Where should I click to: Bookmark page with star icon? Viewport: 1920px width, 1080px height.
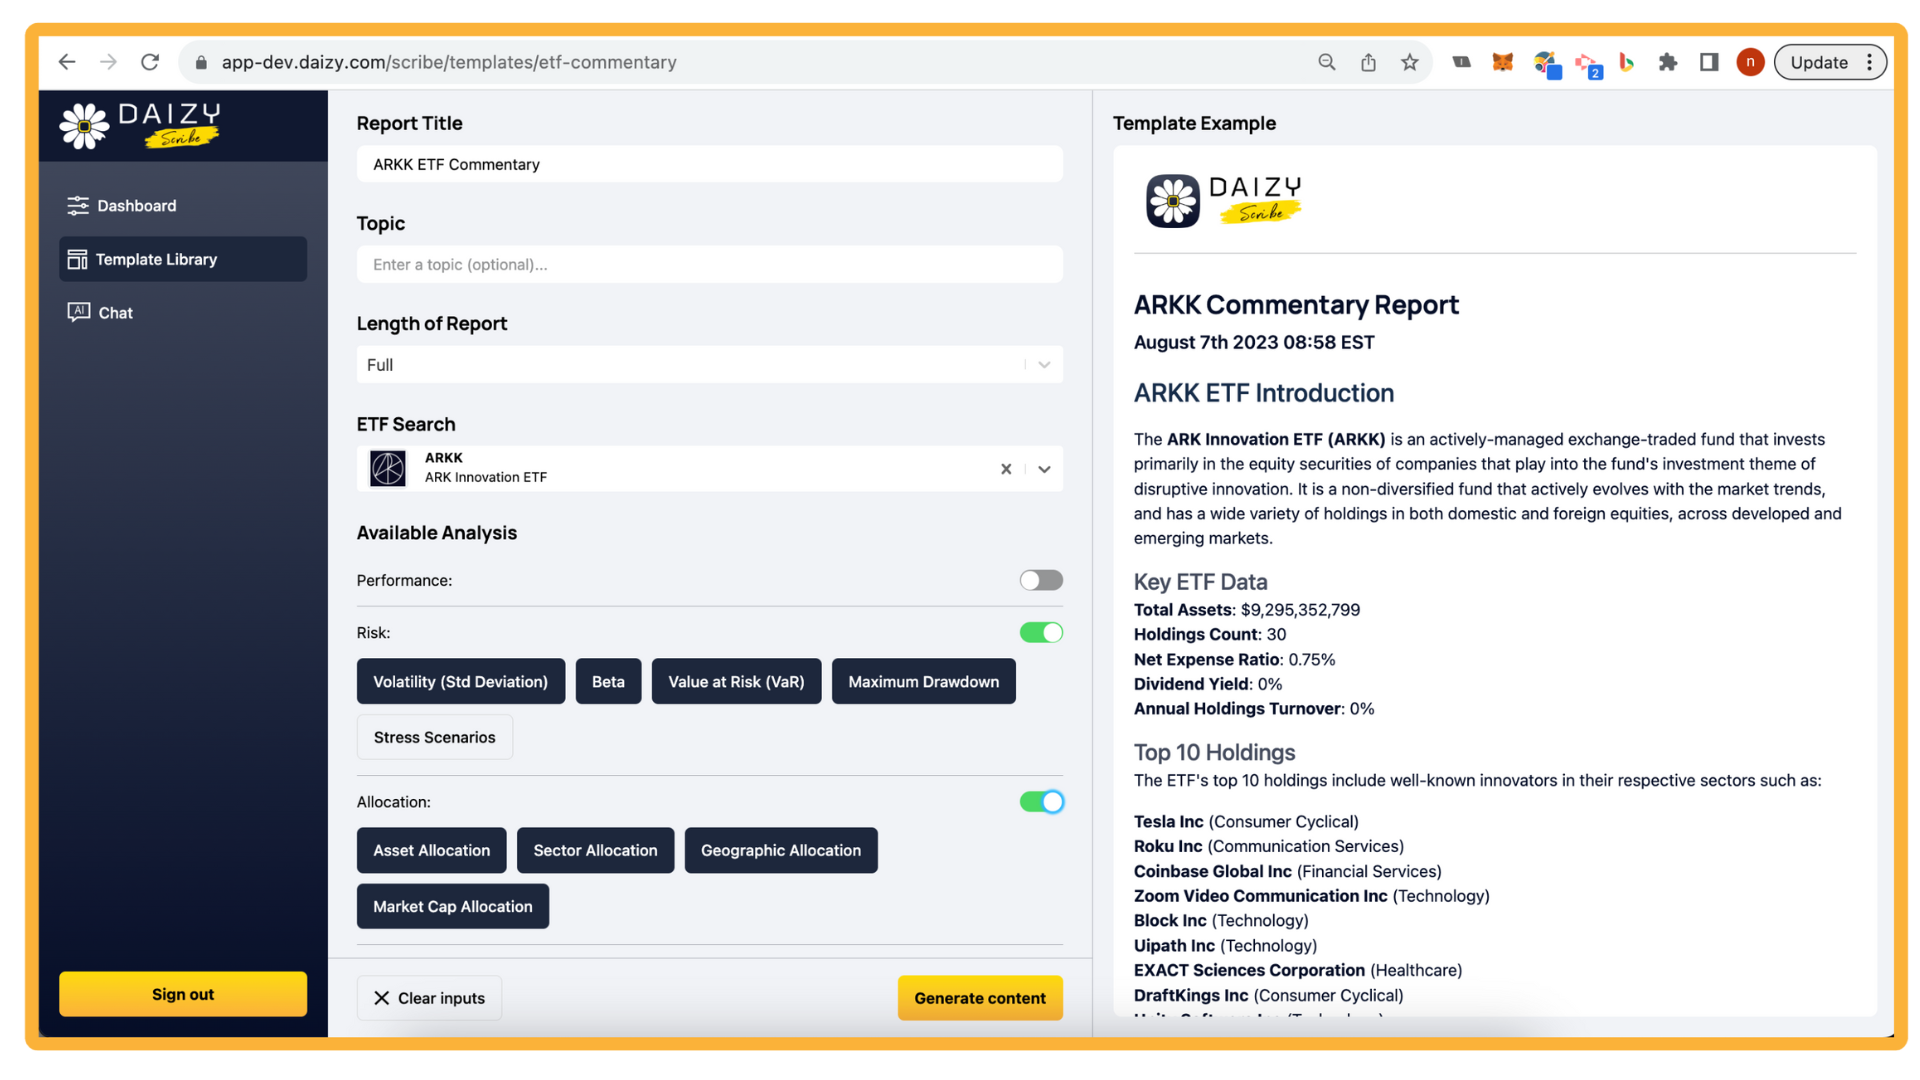tap(1409, 62)
